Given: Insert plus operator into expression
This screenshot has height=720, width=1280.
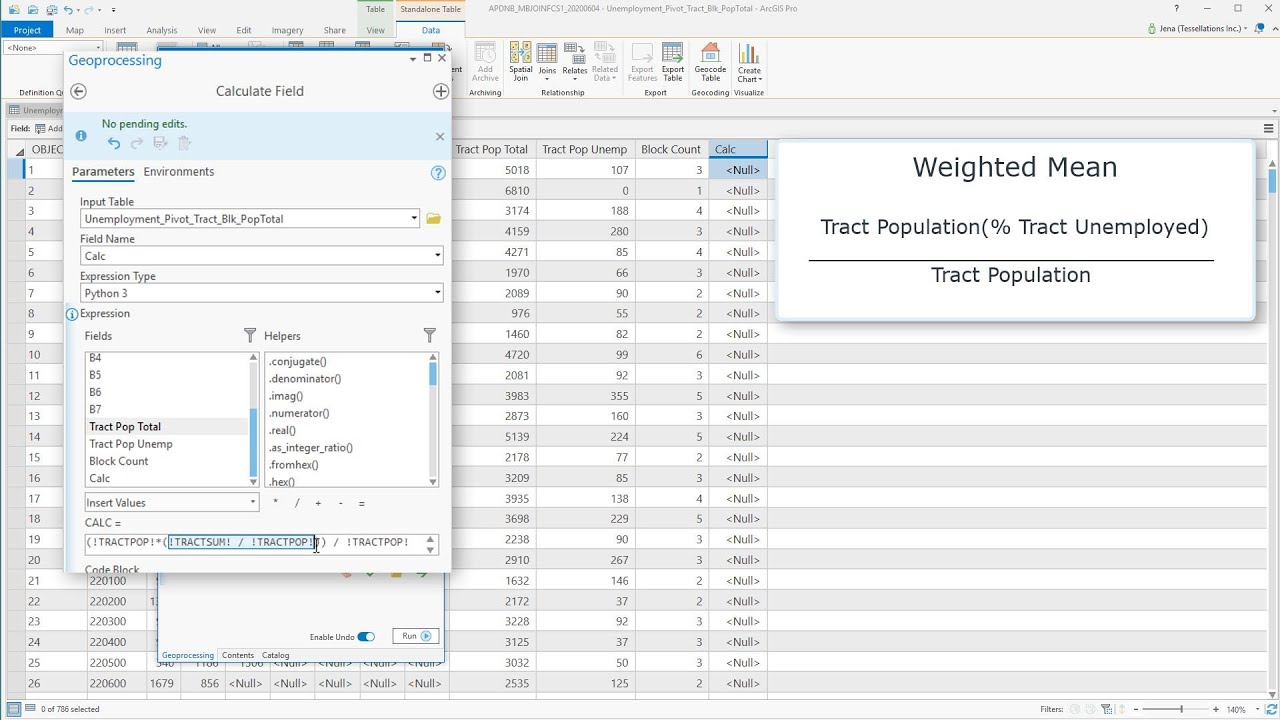Looking at the screenshot, I should (x=318, y=503).
